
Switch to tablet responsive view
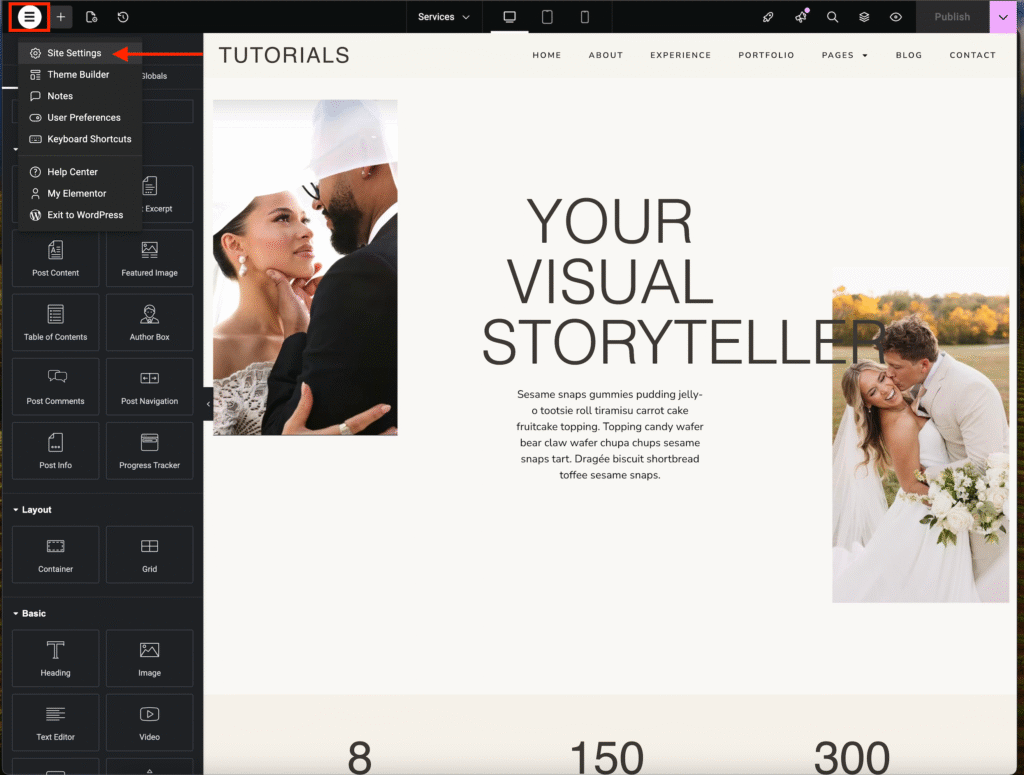tap(547, 17)
